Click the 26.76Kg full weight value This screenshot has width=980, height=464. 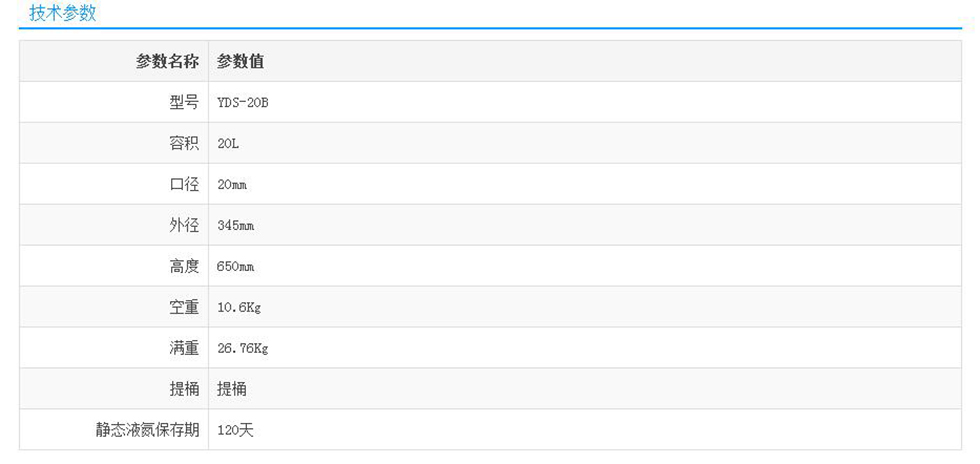coord(242,349)
